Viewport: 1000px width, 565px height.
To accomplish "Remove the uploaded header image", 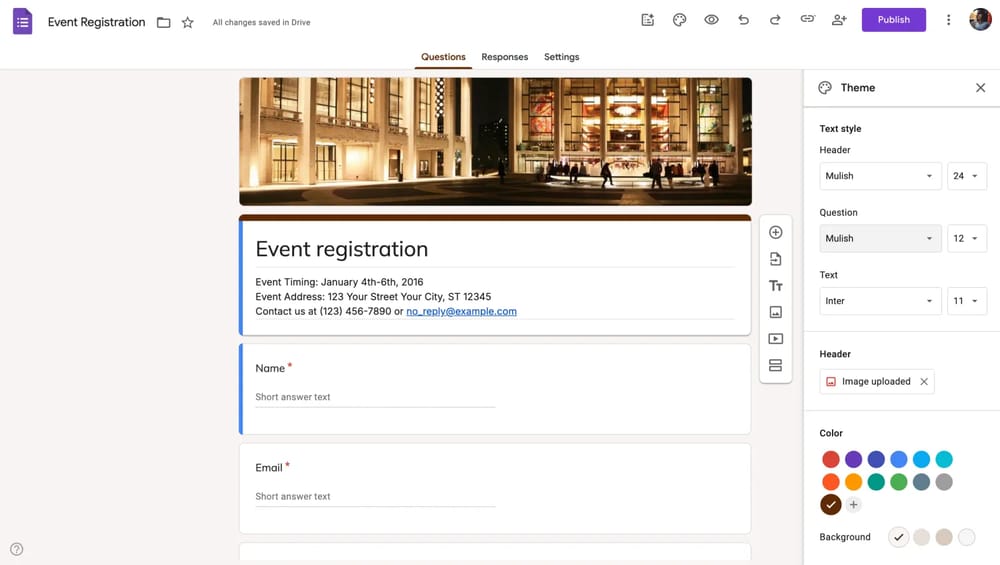I will coord(924,381).
